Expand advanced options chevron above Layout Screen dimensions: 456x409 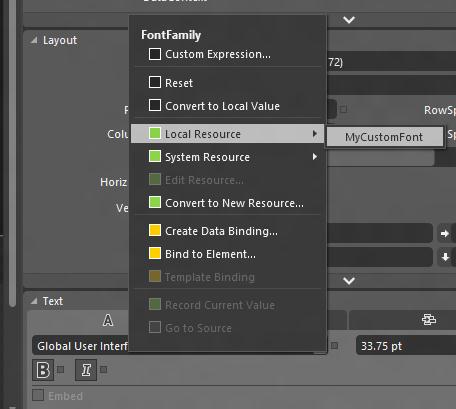[349, 20]
